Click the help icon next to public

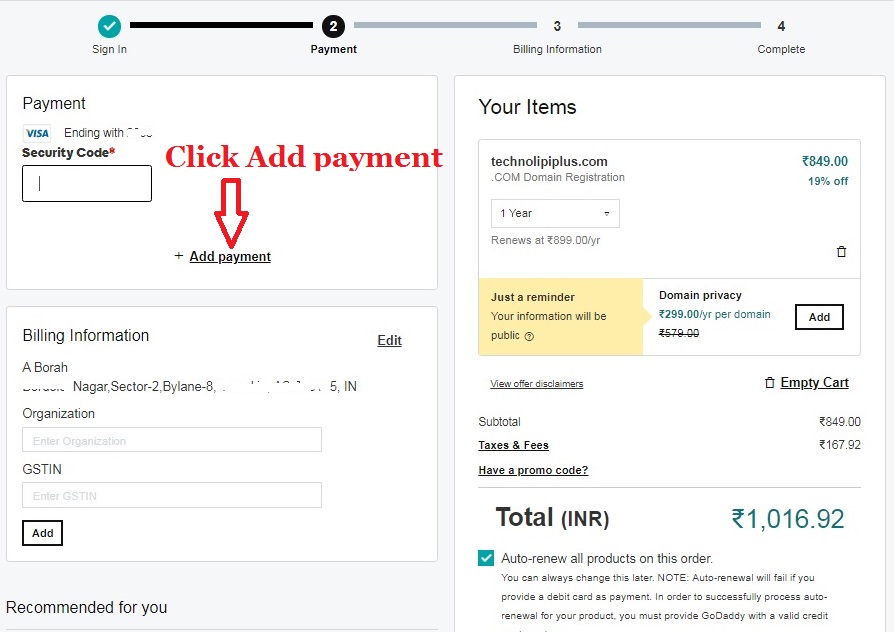pyautogui.click(x=529, y=337)
